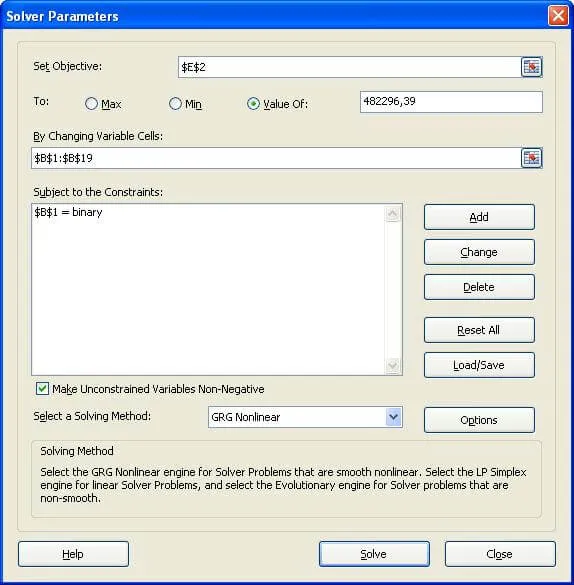Click the Reset All button
574x585 pixels.
pos(479,330)
